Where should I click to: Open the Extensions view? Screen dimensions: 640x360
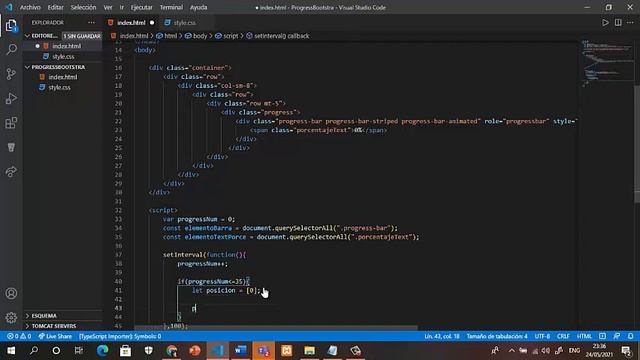tap(11, 122)
